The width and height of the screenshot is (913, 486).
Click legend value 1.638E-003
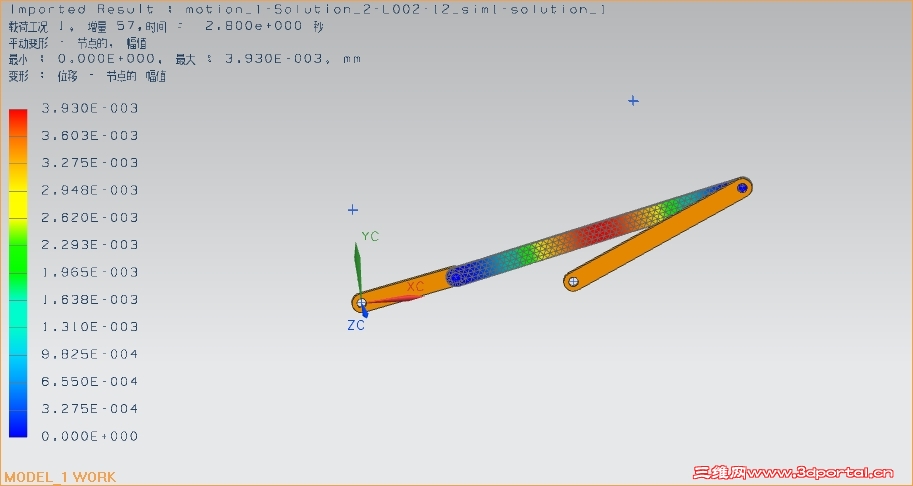point(90,300)
